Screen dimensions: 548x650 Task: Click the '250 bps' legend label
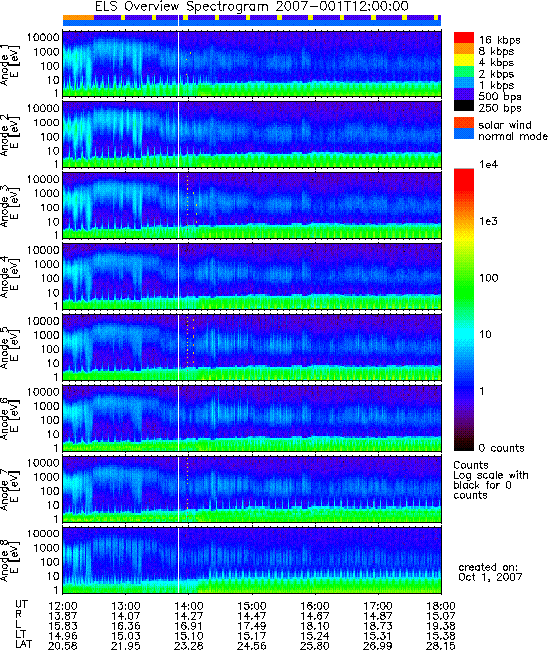tap(500, 108)
